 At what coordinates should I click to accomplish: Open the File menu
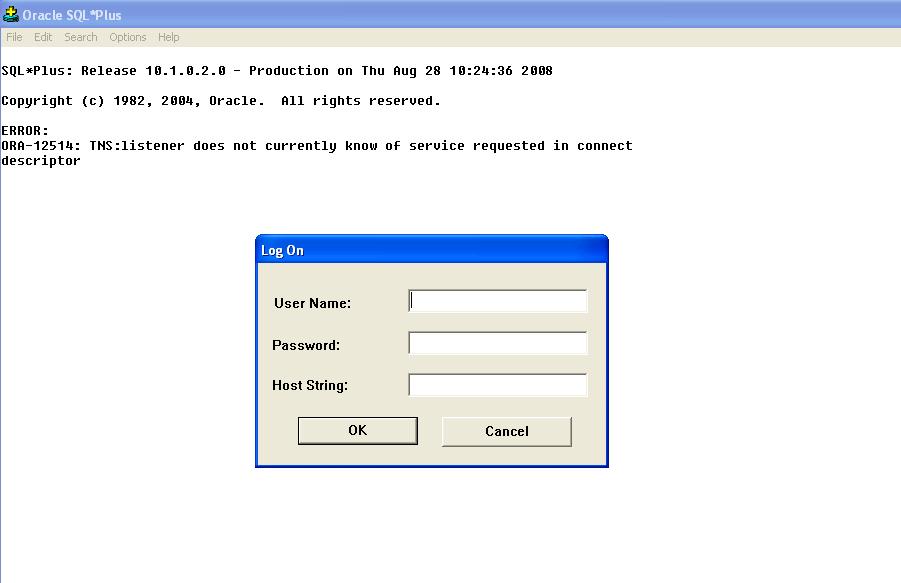(14, 37)
